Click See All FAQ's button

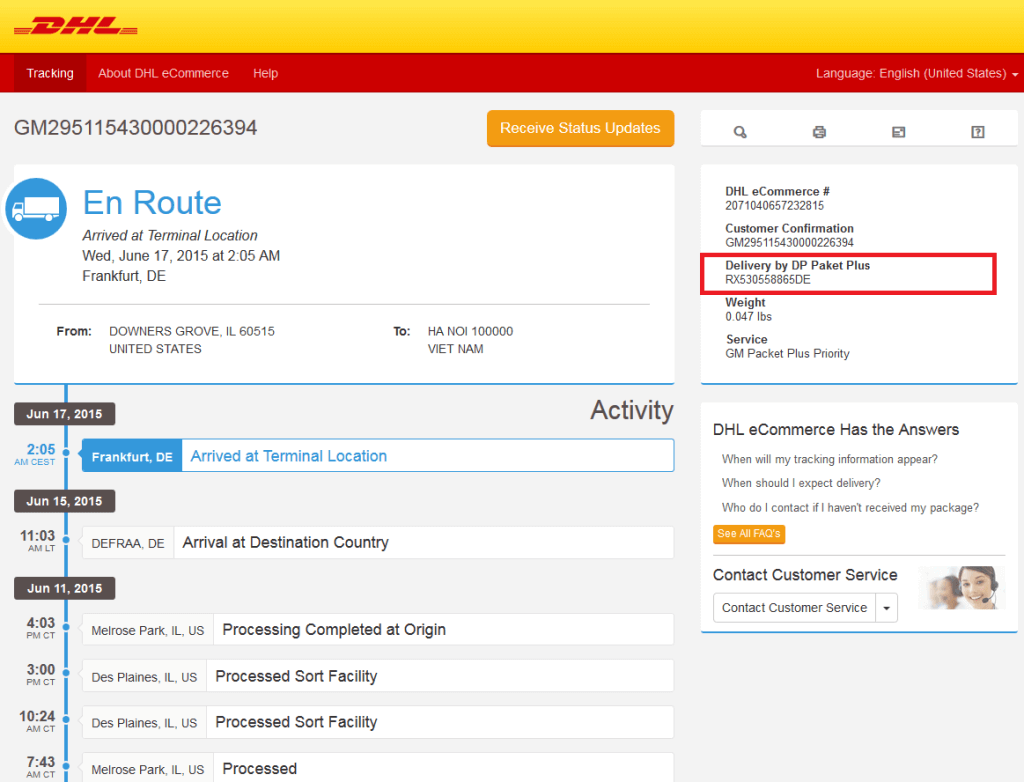[x=748, y=534]
